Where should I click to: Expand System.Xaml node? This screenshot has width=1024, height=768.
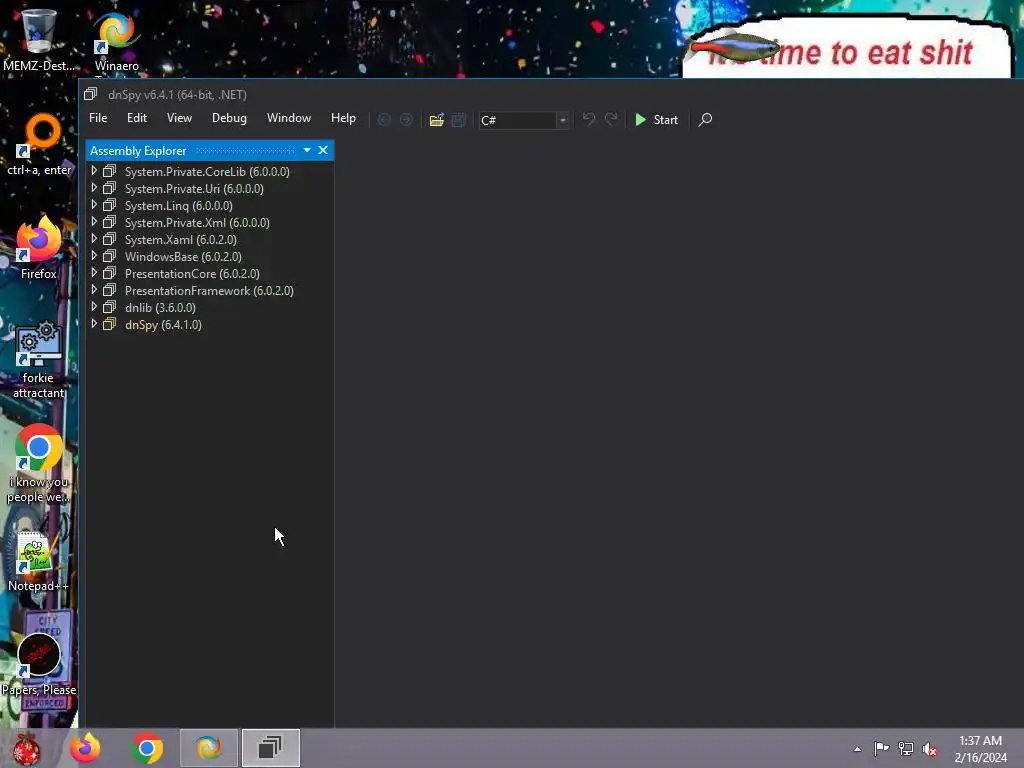pos(94,238)
